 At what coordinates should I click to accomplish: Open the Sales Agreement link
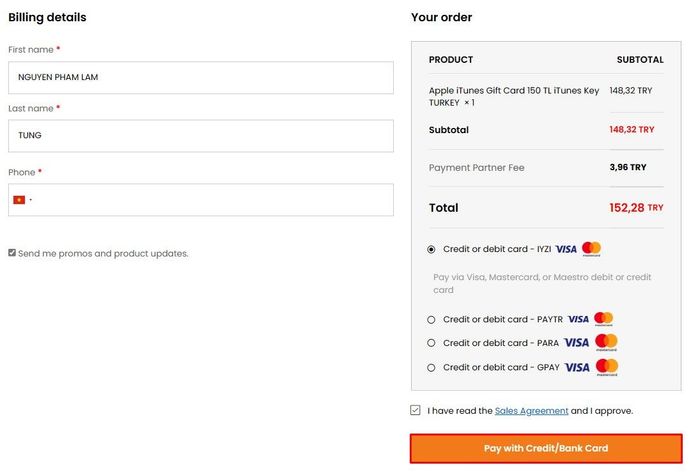[x=531, y=411]
